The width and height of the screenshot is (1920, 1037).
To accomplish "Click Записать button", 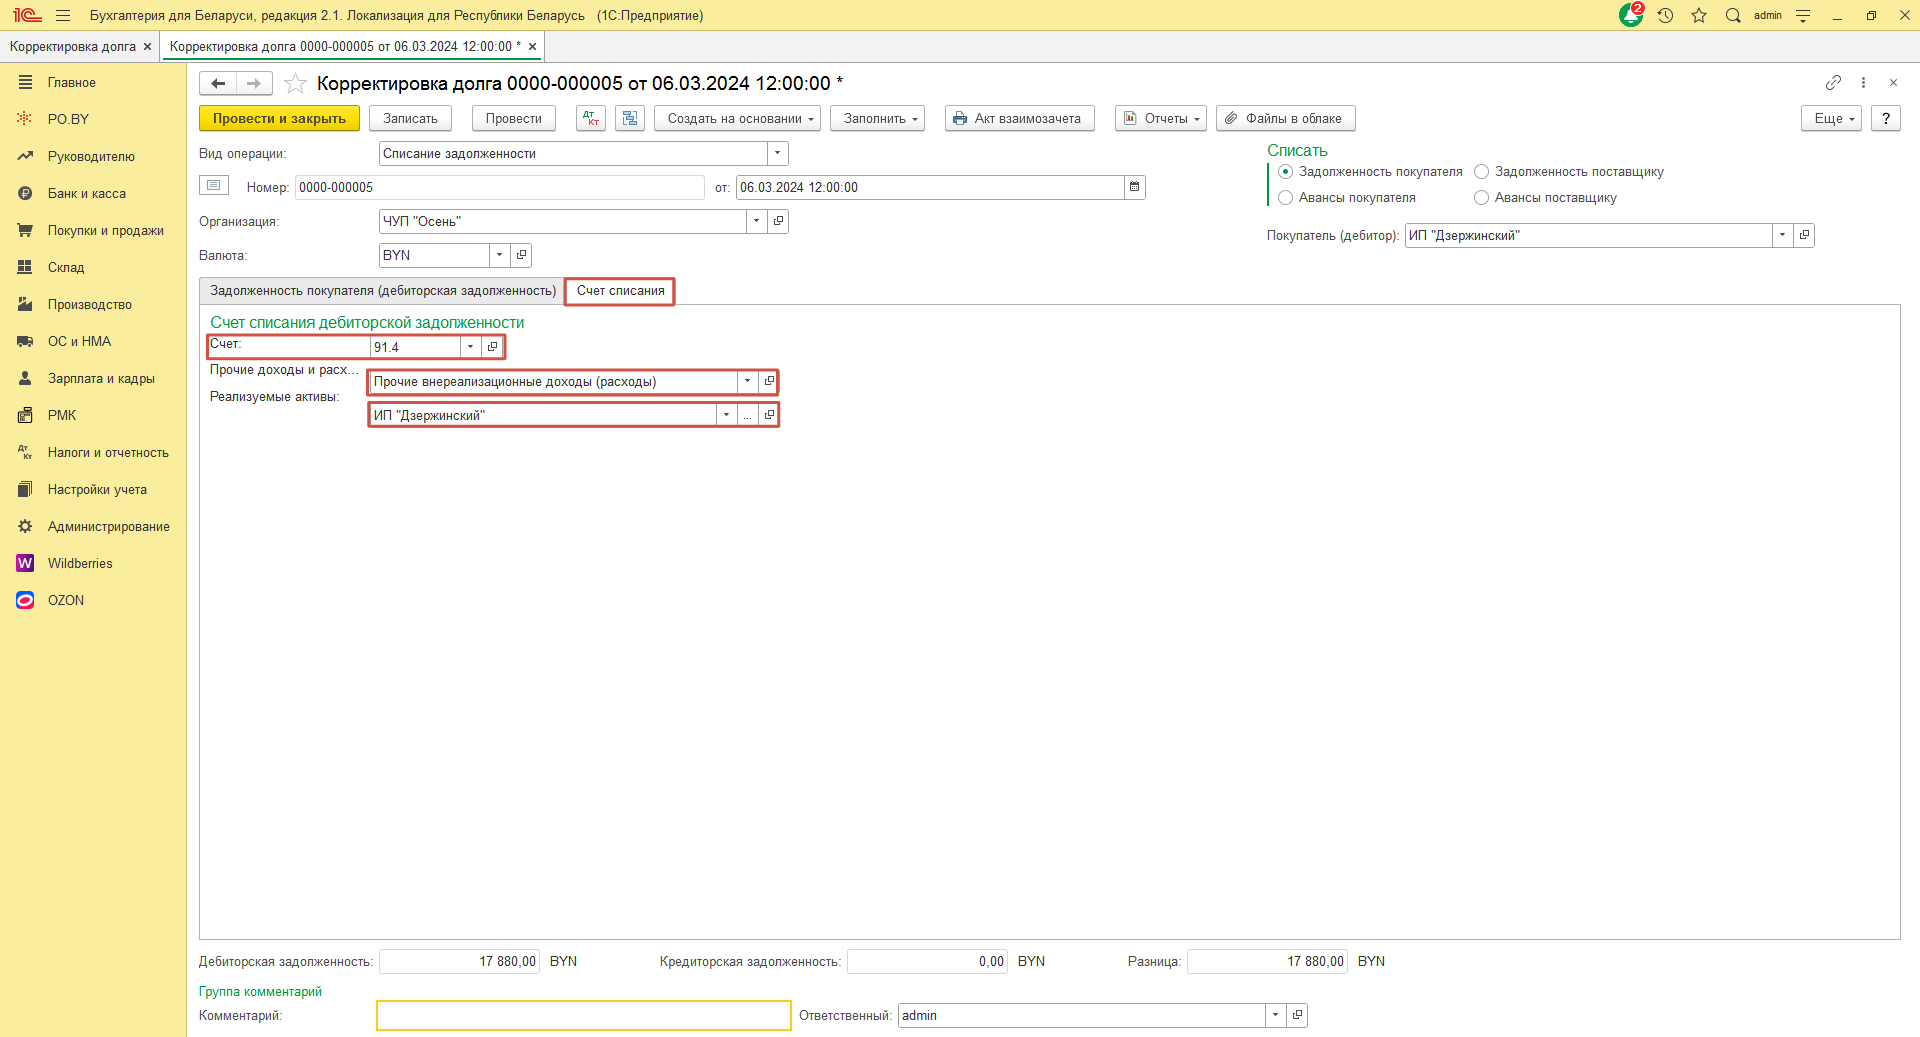I will 410,118.
